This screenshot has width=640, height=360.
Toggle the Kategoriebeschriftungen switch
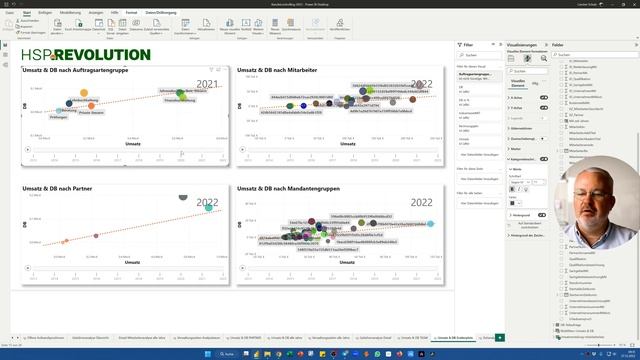click(x=544, y=159)
